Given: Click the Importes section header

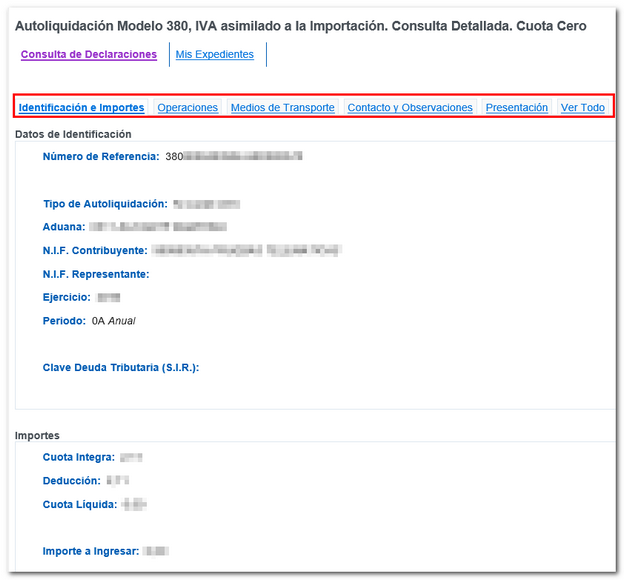Looking at the screenshot, I should [37, 436].
